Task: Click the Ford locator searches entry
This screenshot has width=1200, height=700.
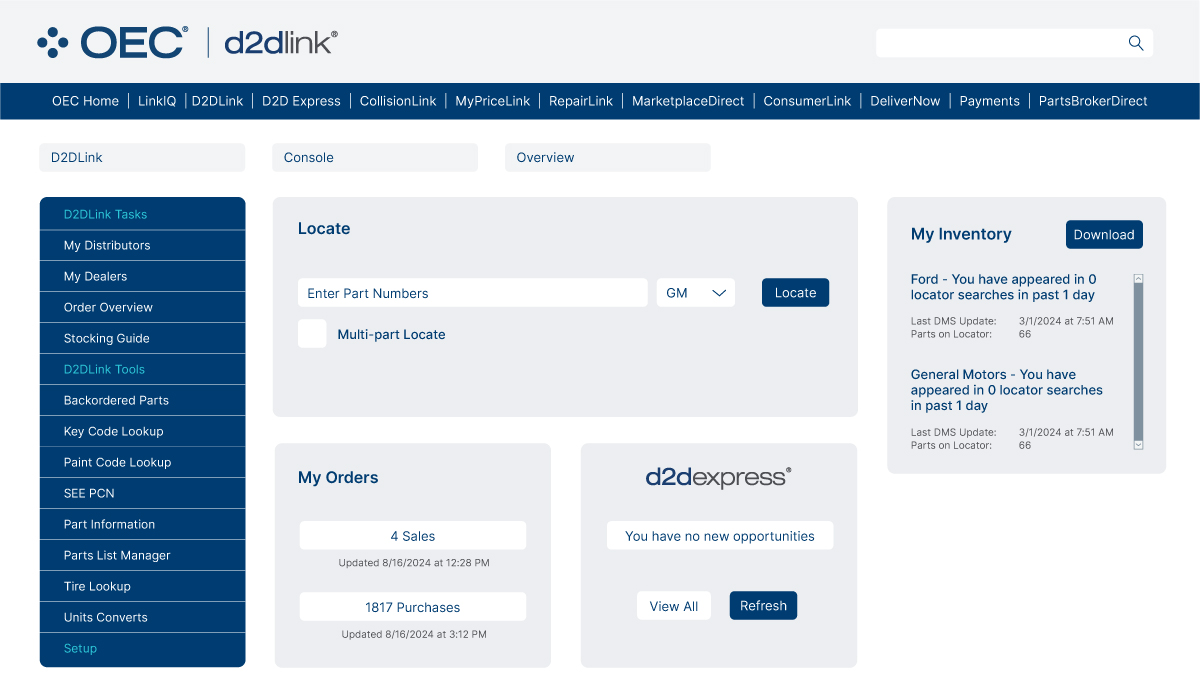Action: click(x=1003, y=287)
